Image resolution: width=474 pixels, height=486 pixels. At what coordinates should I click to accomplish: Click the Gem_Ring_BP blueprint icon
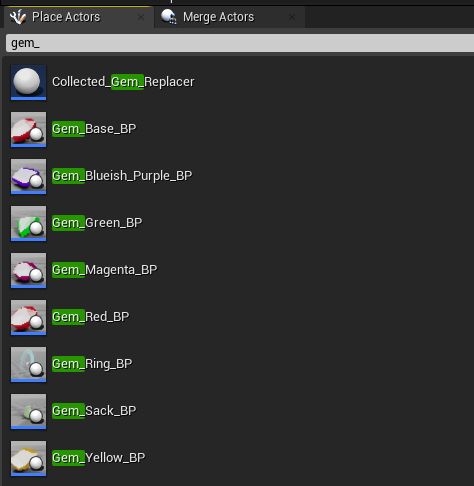(28, 364)
